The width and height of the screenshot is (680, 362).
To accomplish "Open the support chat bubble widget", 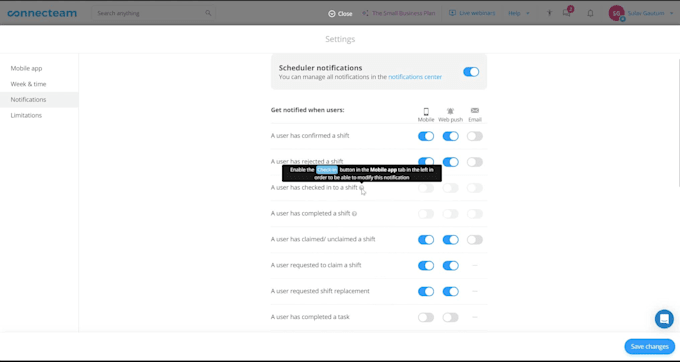I will tap(664, 319).
